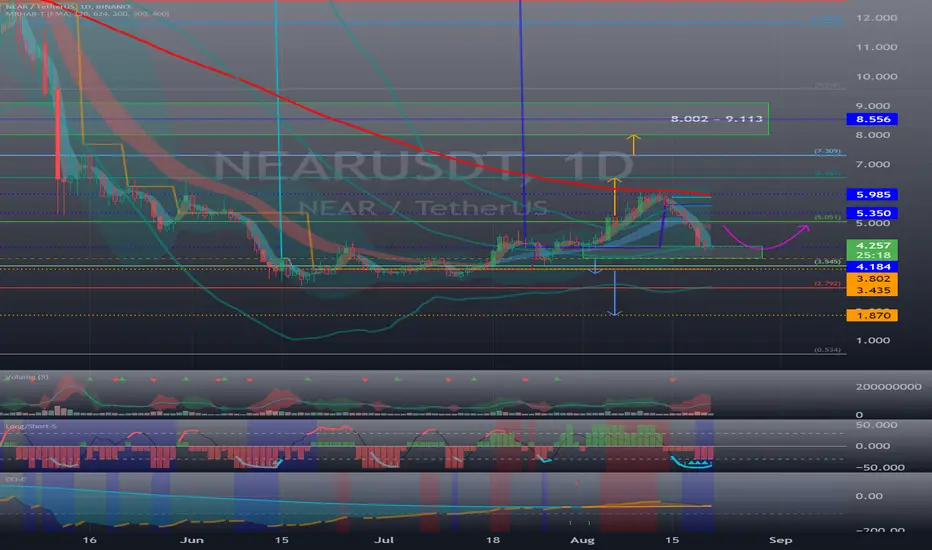The width and height of the screenshot is (932, 550).
Task: Click the 8.002 - 9.113 range label
Action: (x=716, y=119)
